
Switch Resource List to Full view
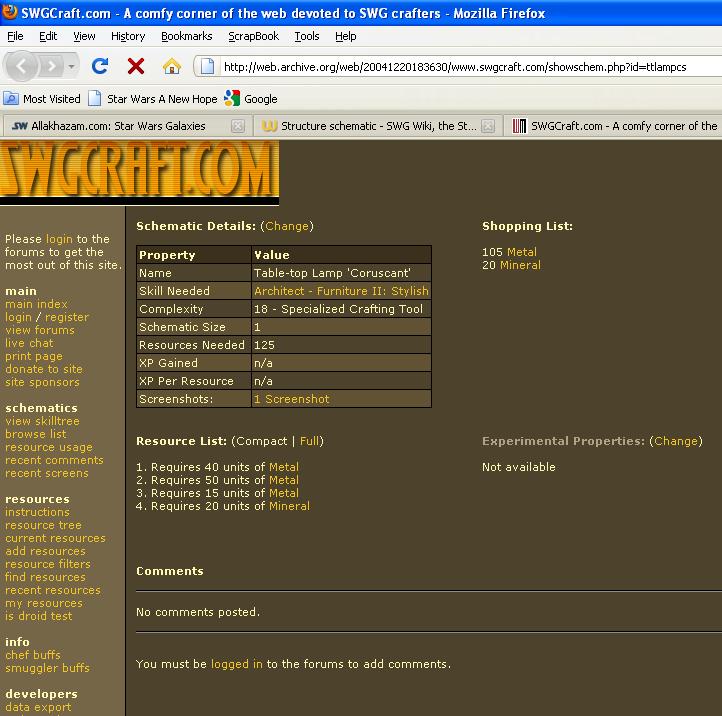pyautogui.click(x=310, y=441)
